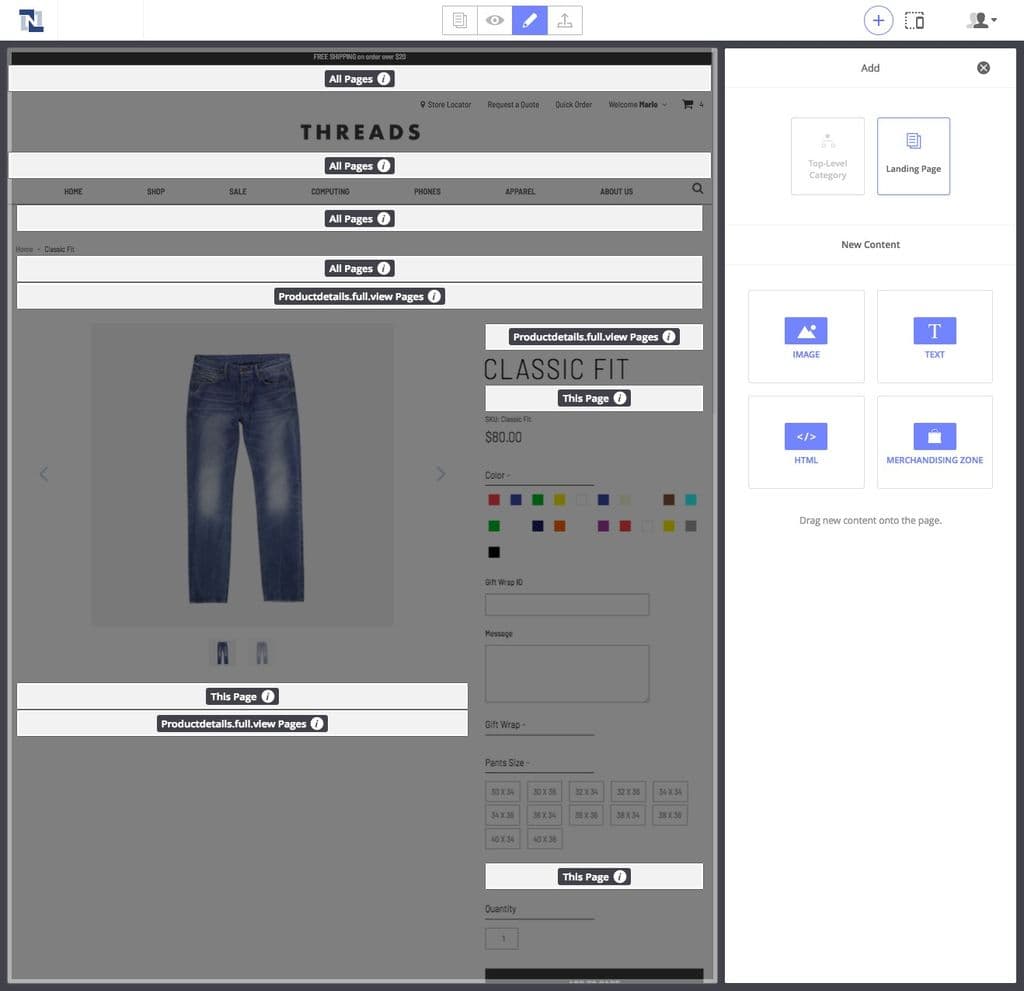Info icon on All Pages area below THREADS
The height and width of the screenshot is (991, 1024).
(x=384, y=166)
